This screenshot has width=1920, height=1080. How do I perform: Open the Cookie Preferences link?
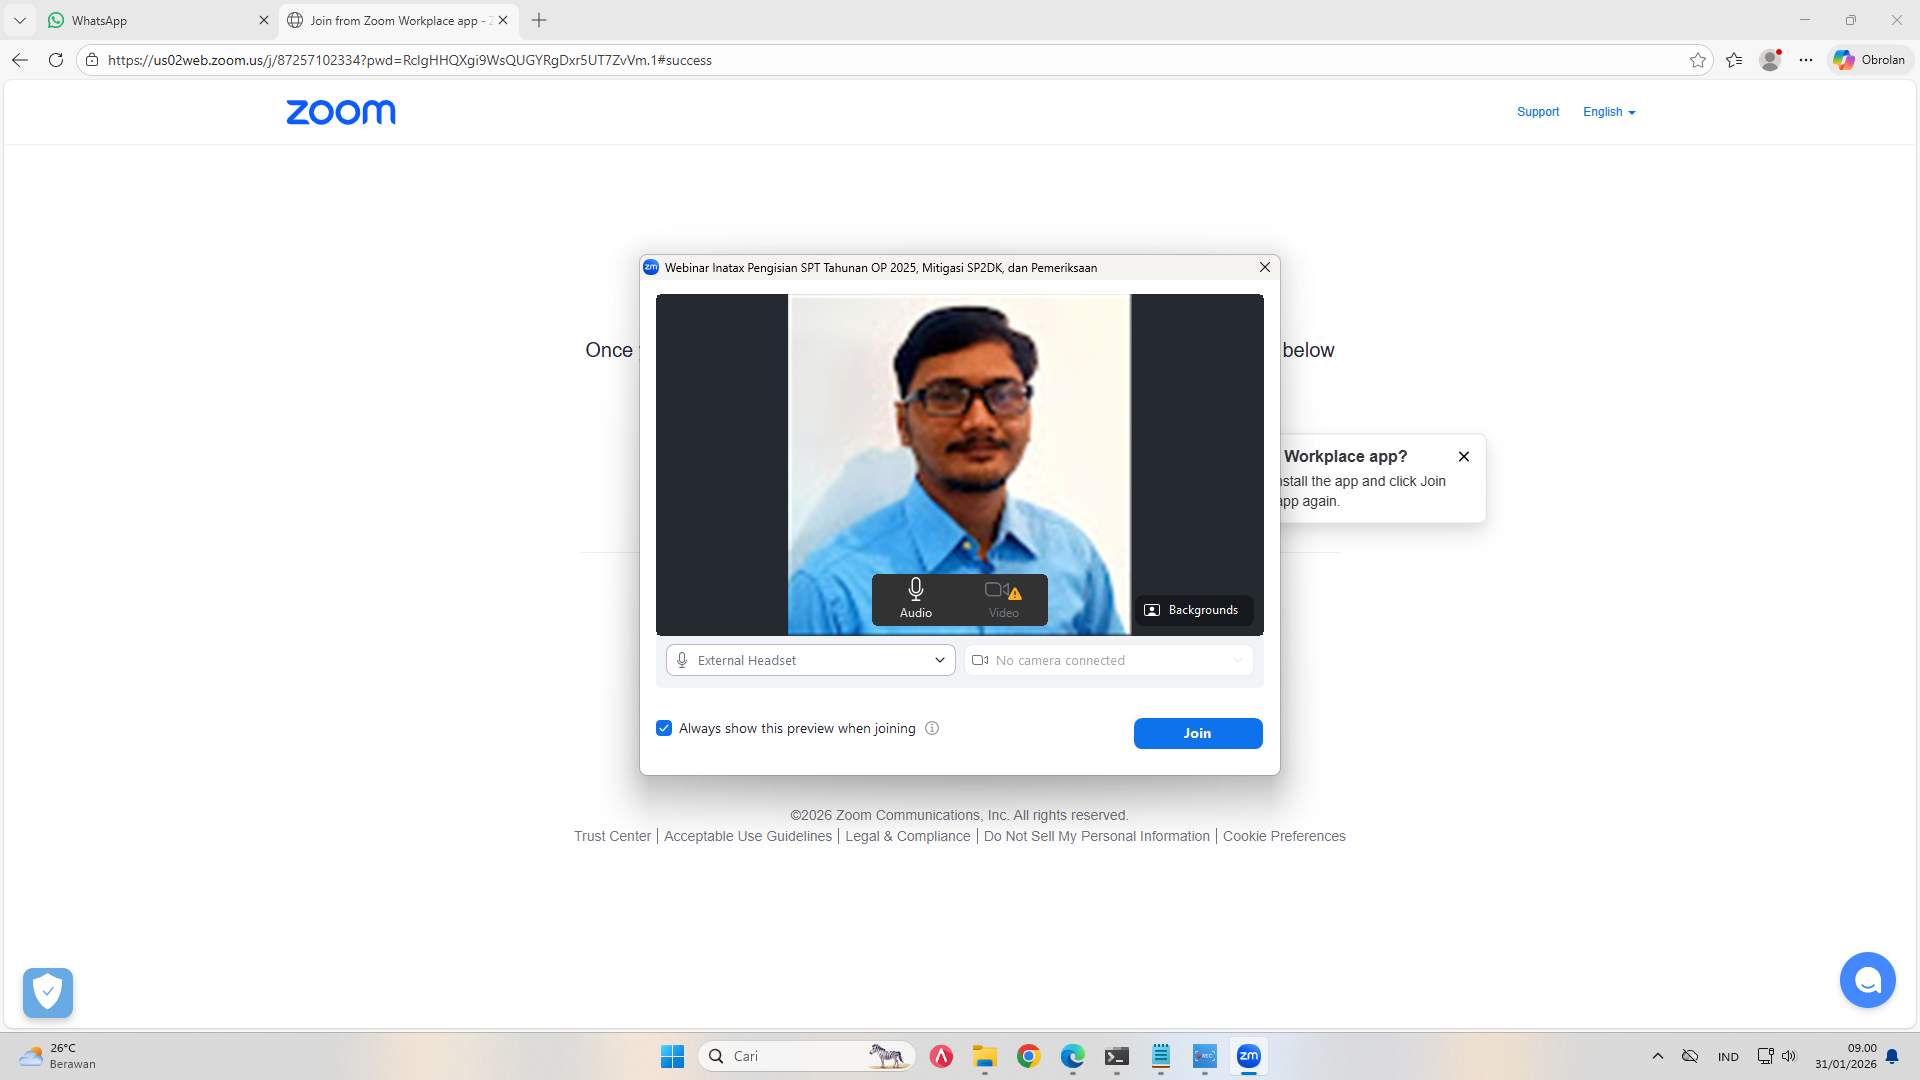tap(1283, 836)
